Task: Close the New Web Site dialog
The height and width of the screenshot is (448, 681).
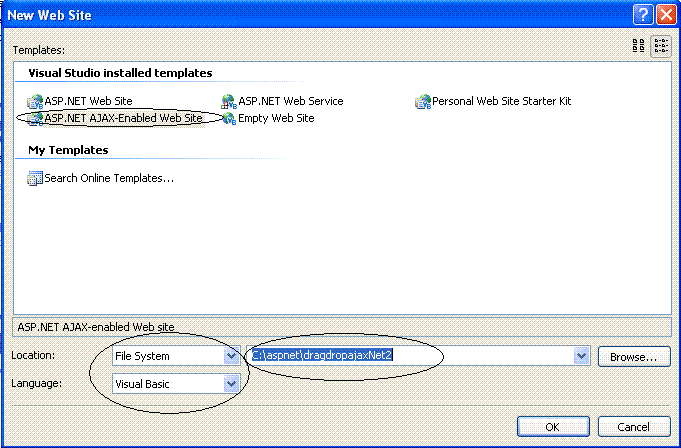Action: pyautogui.click(x=666, y=16)
